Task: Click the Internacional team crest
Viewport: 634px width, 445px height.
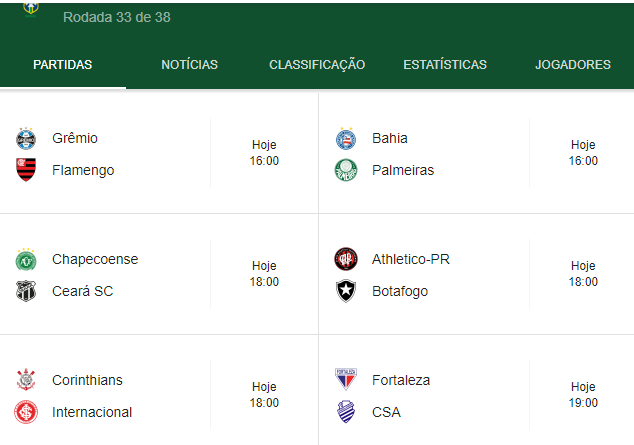Action: [x=26, y=412]
